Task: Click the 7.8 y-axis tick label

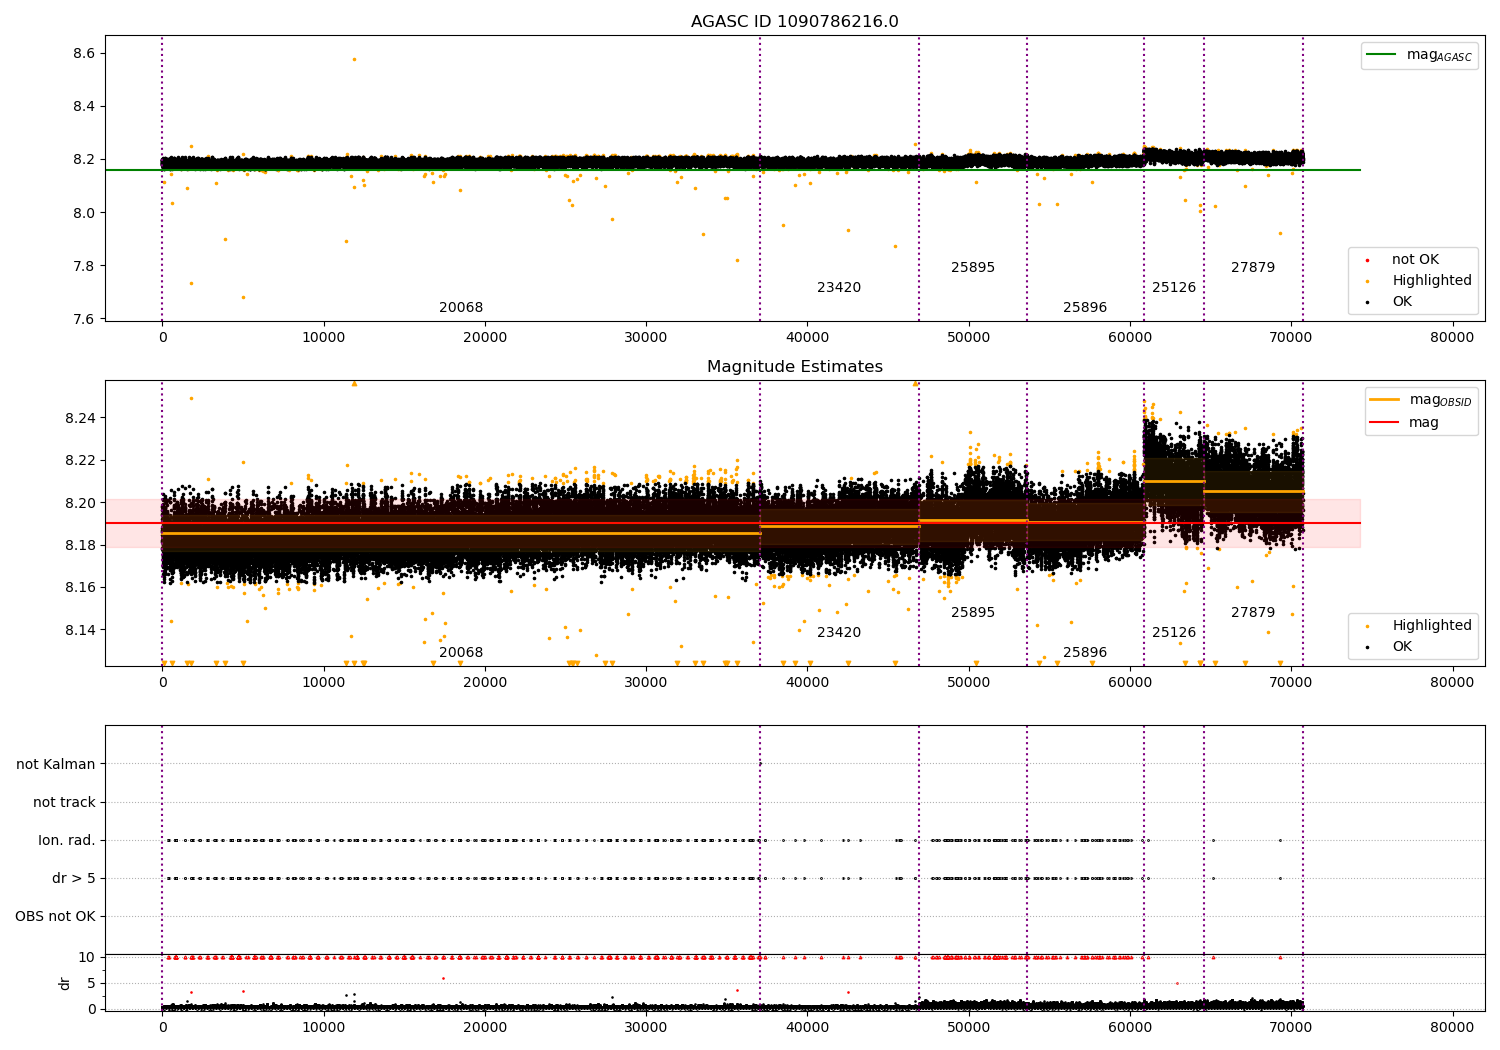Action: (x=85, y=266)
